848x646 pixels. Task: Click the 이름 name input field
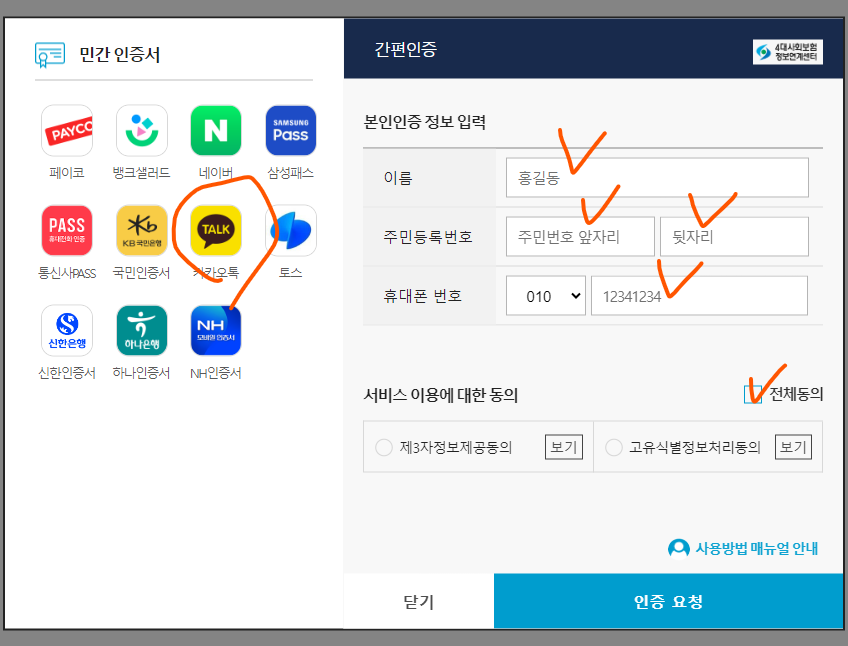657,177
